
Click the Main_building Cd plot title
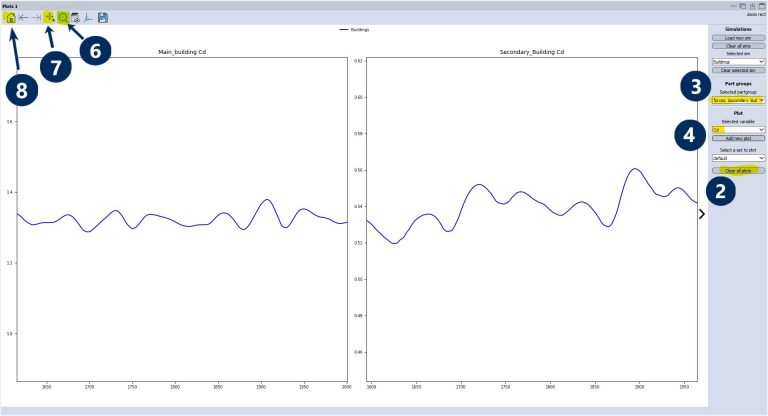[x=182, y=52]
